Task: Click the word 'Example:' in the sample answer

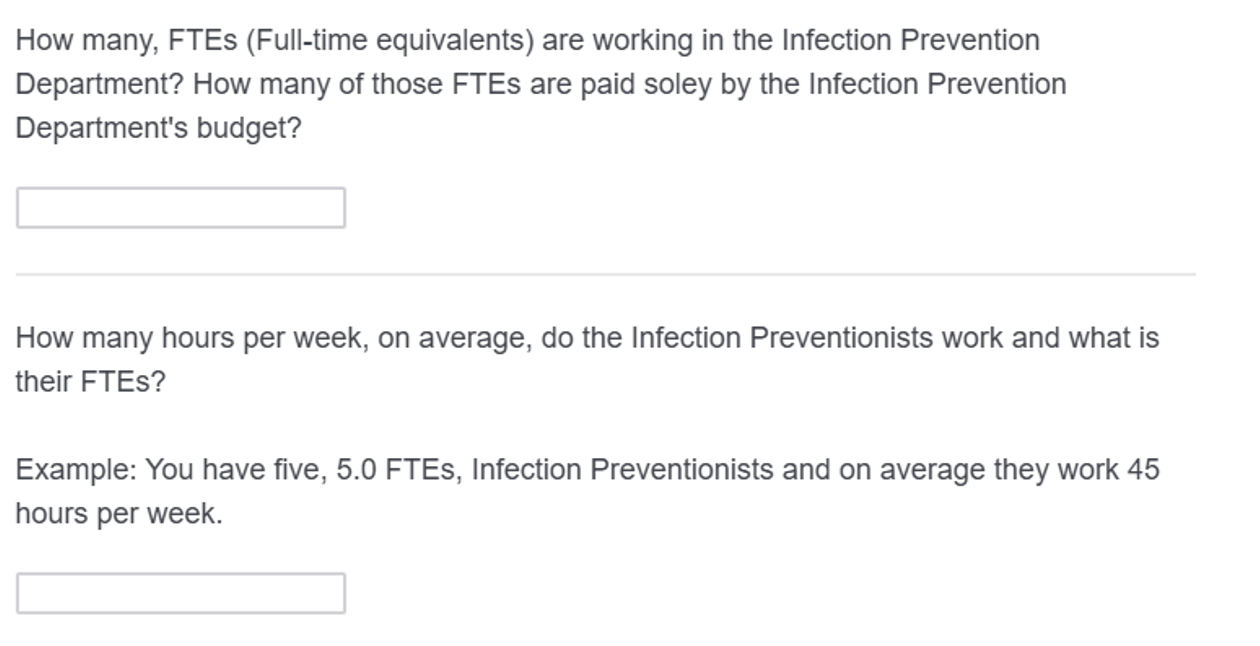Action: (76, 470)
